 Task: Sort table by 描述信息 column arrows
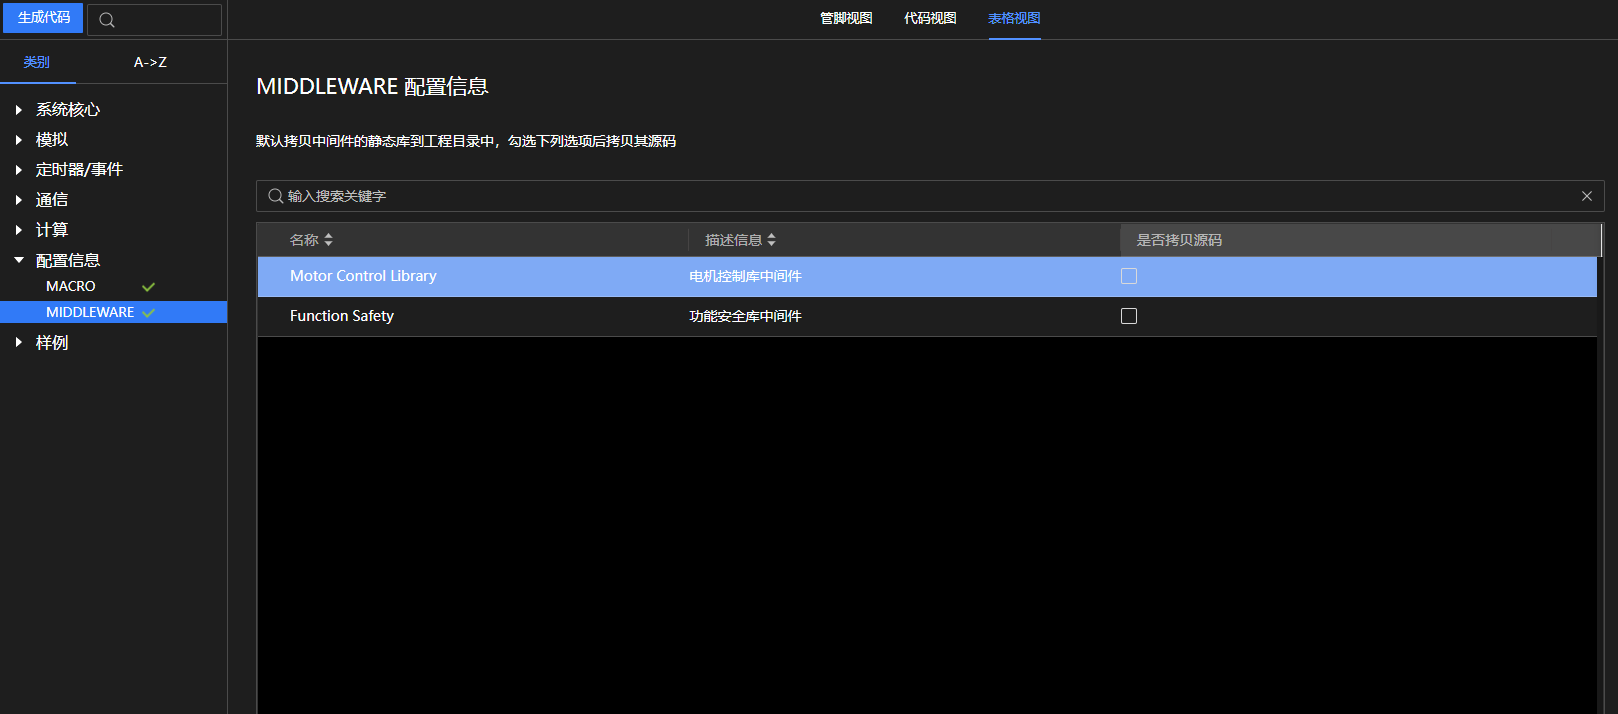click(x=771, y=240)
